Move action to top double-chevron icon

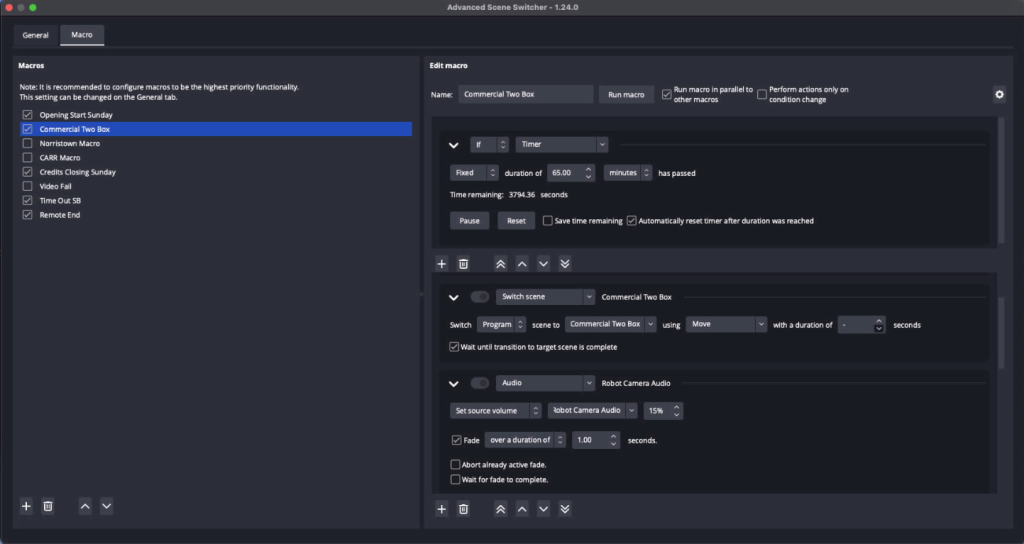501,509
